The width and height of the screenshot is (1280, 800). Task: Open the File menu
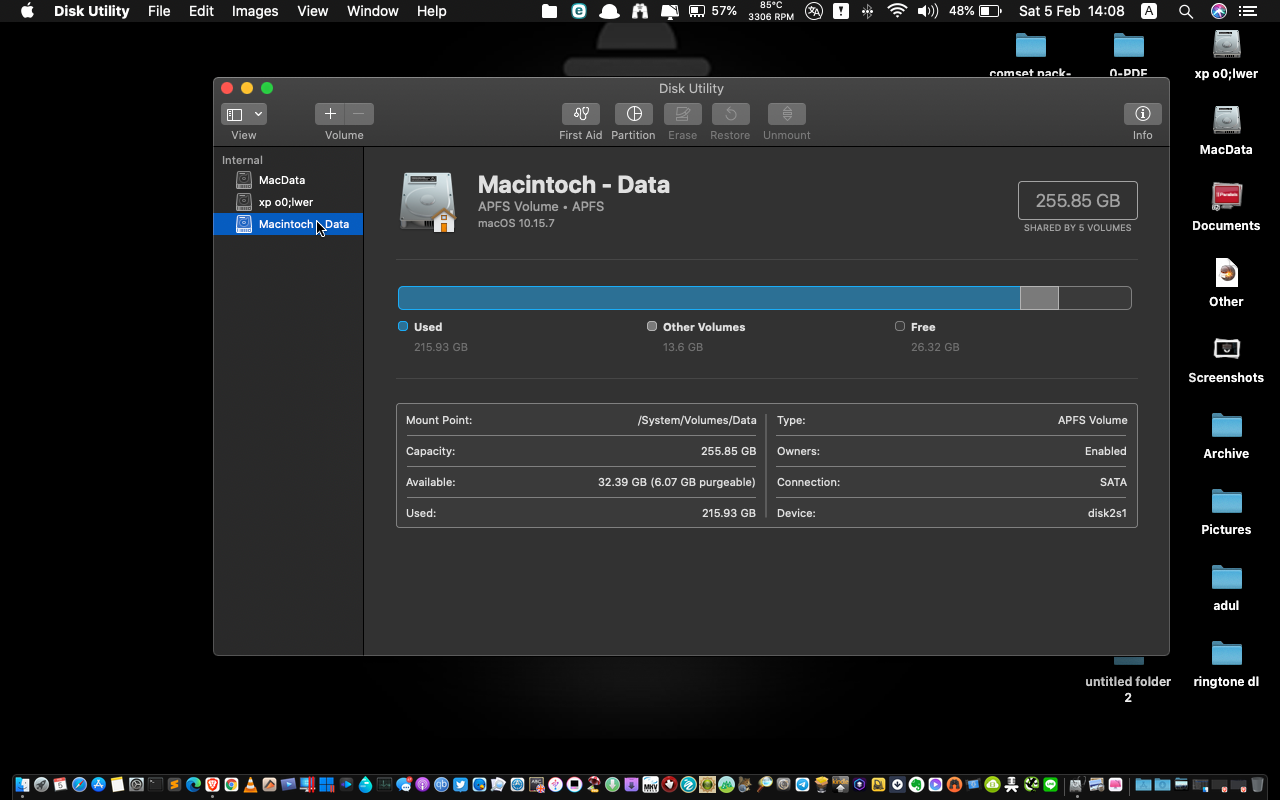point(159,11)
